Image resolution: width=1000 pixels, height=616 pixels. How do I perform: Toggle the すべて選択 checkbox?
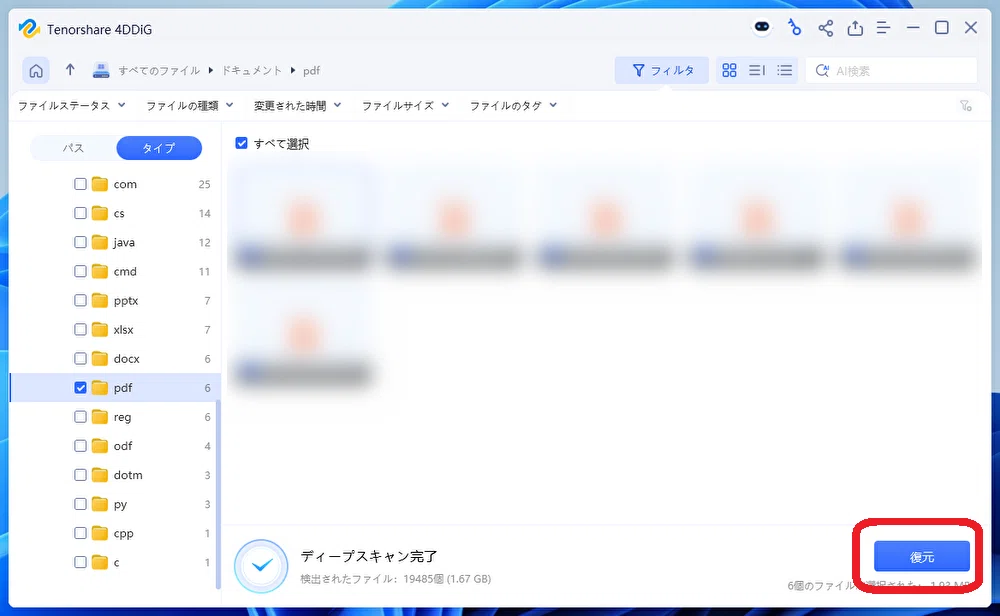pyautogui.click(x=241, y=143)
